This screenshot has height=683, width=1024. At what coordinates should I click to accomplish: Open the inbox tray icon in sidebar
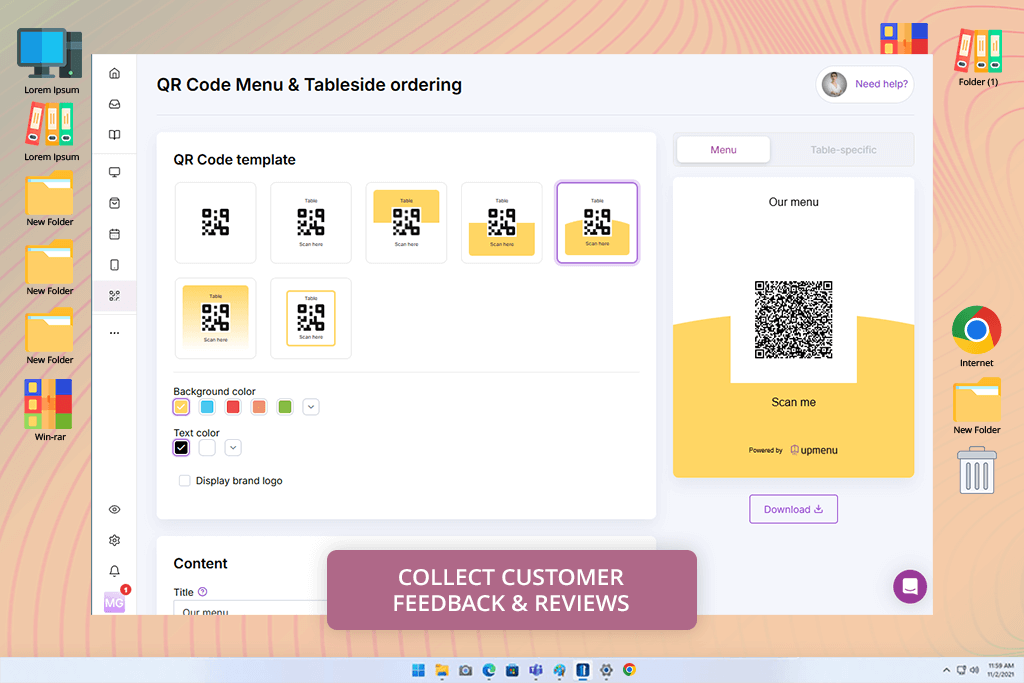coord(114,104)
